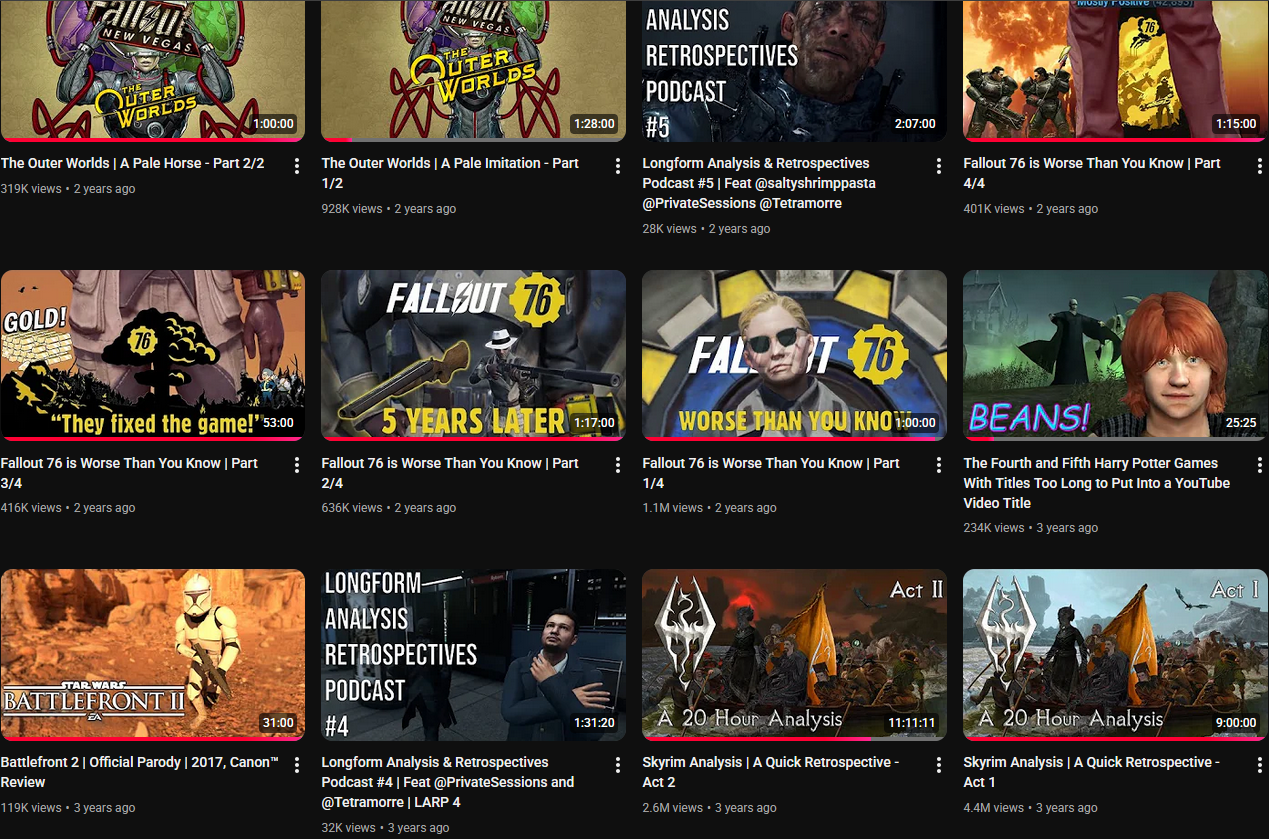Click 31:00 duration badge on Battlefront II
Image resolution: width=1269 pixels, height=839 pixels.
[278, 723]
